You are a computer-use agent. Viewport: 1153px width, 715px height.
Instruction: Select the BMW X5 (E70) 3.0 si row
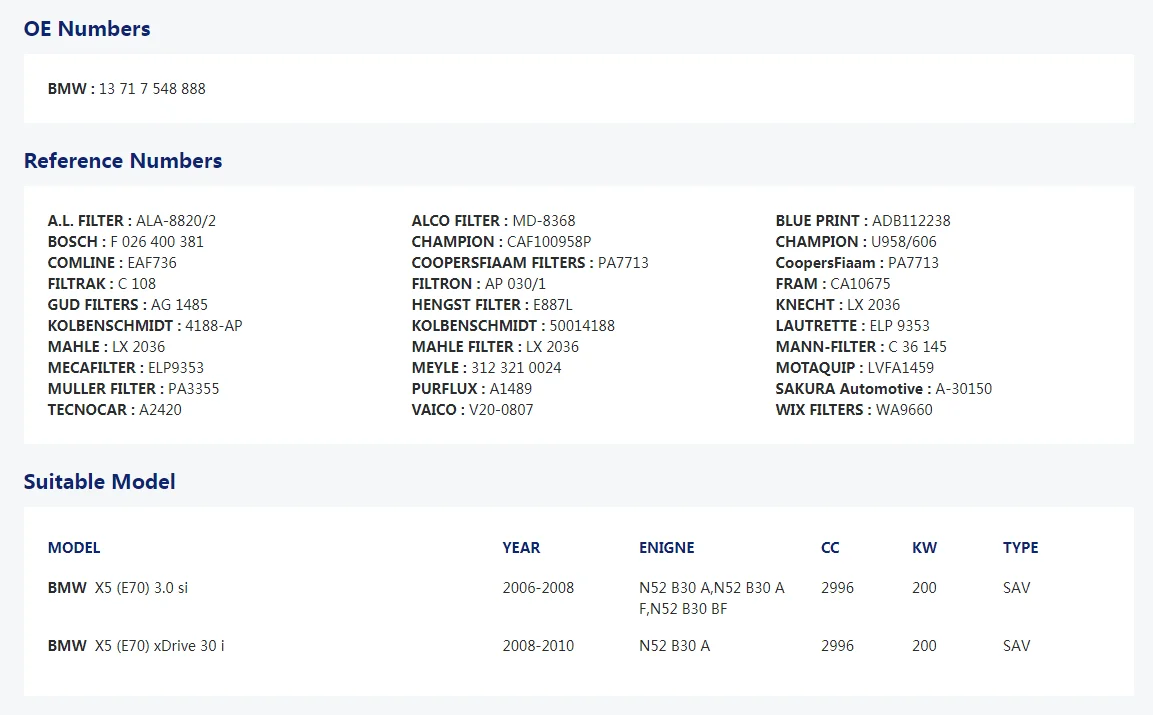tap(578, 598)
